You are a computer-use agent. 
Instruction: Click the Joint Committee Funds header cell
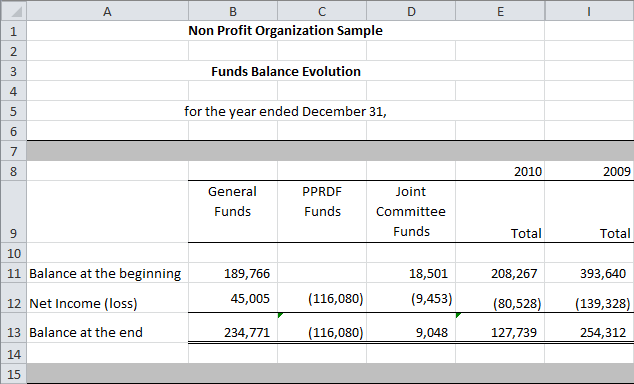coord(411,212)
